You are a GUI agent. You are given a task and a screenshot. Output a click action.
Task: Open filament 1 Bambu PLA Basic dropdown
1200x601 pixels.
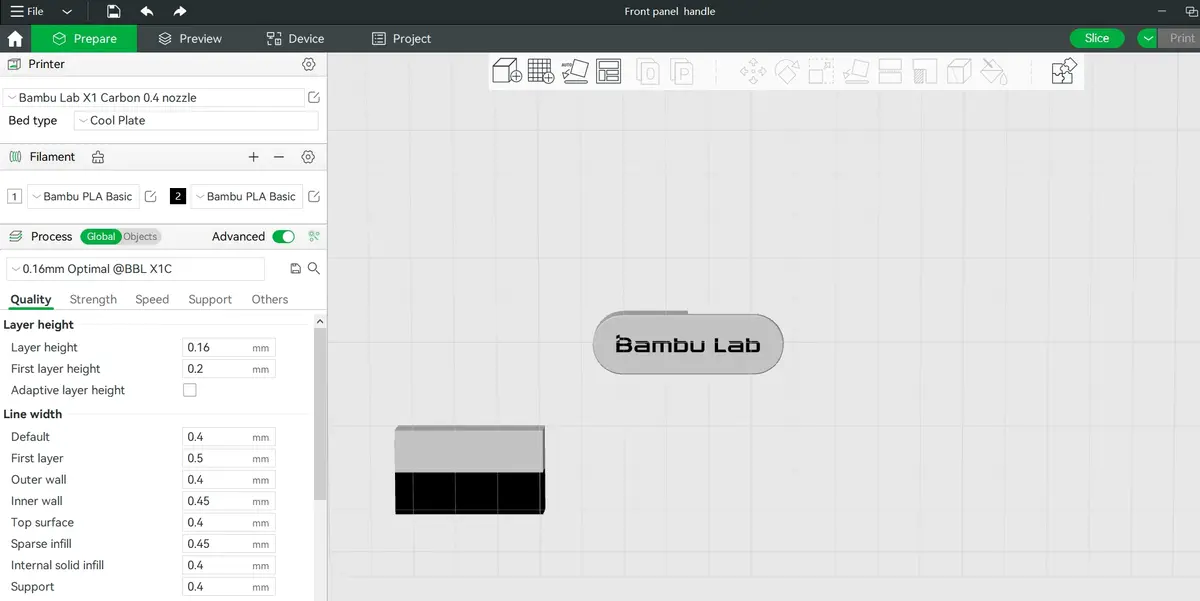click(x=83, y=196)
